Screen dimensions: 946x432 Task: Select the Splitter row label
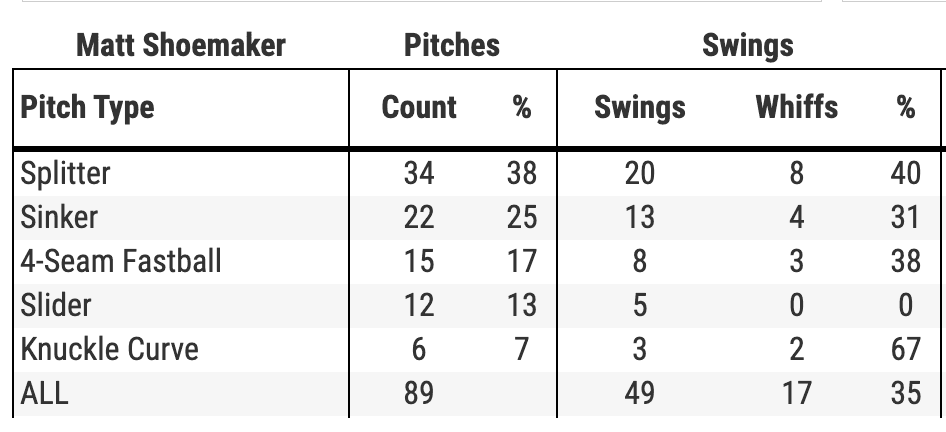click(66, 173)
